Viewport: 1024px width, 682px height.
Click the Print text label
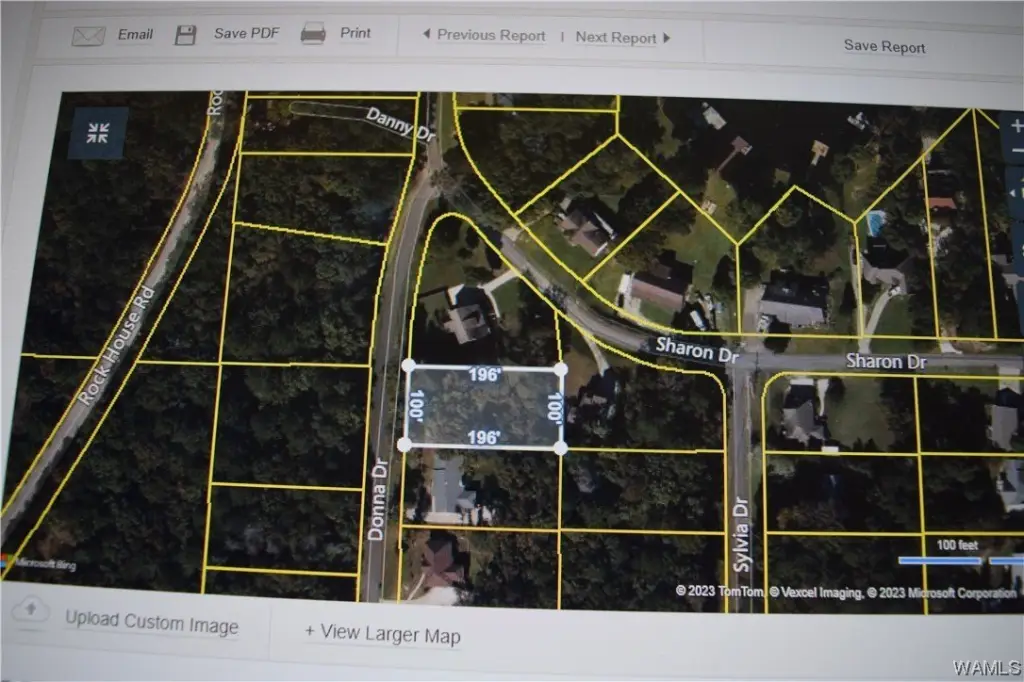point(355,33)
